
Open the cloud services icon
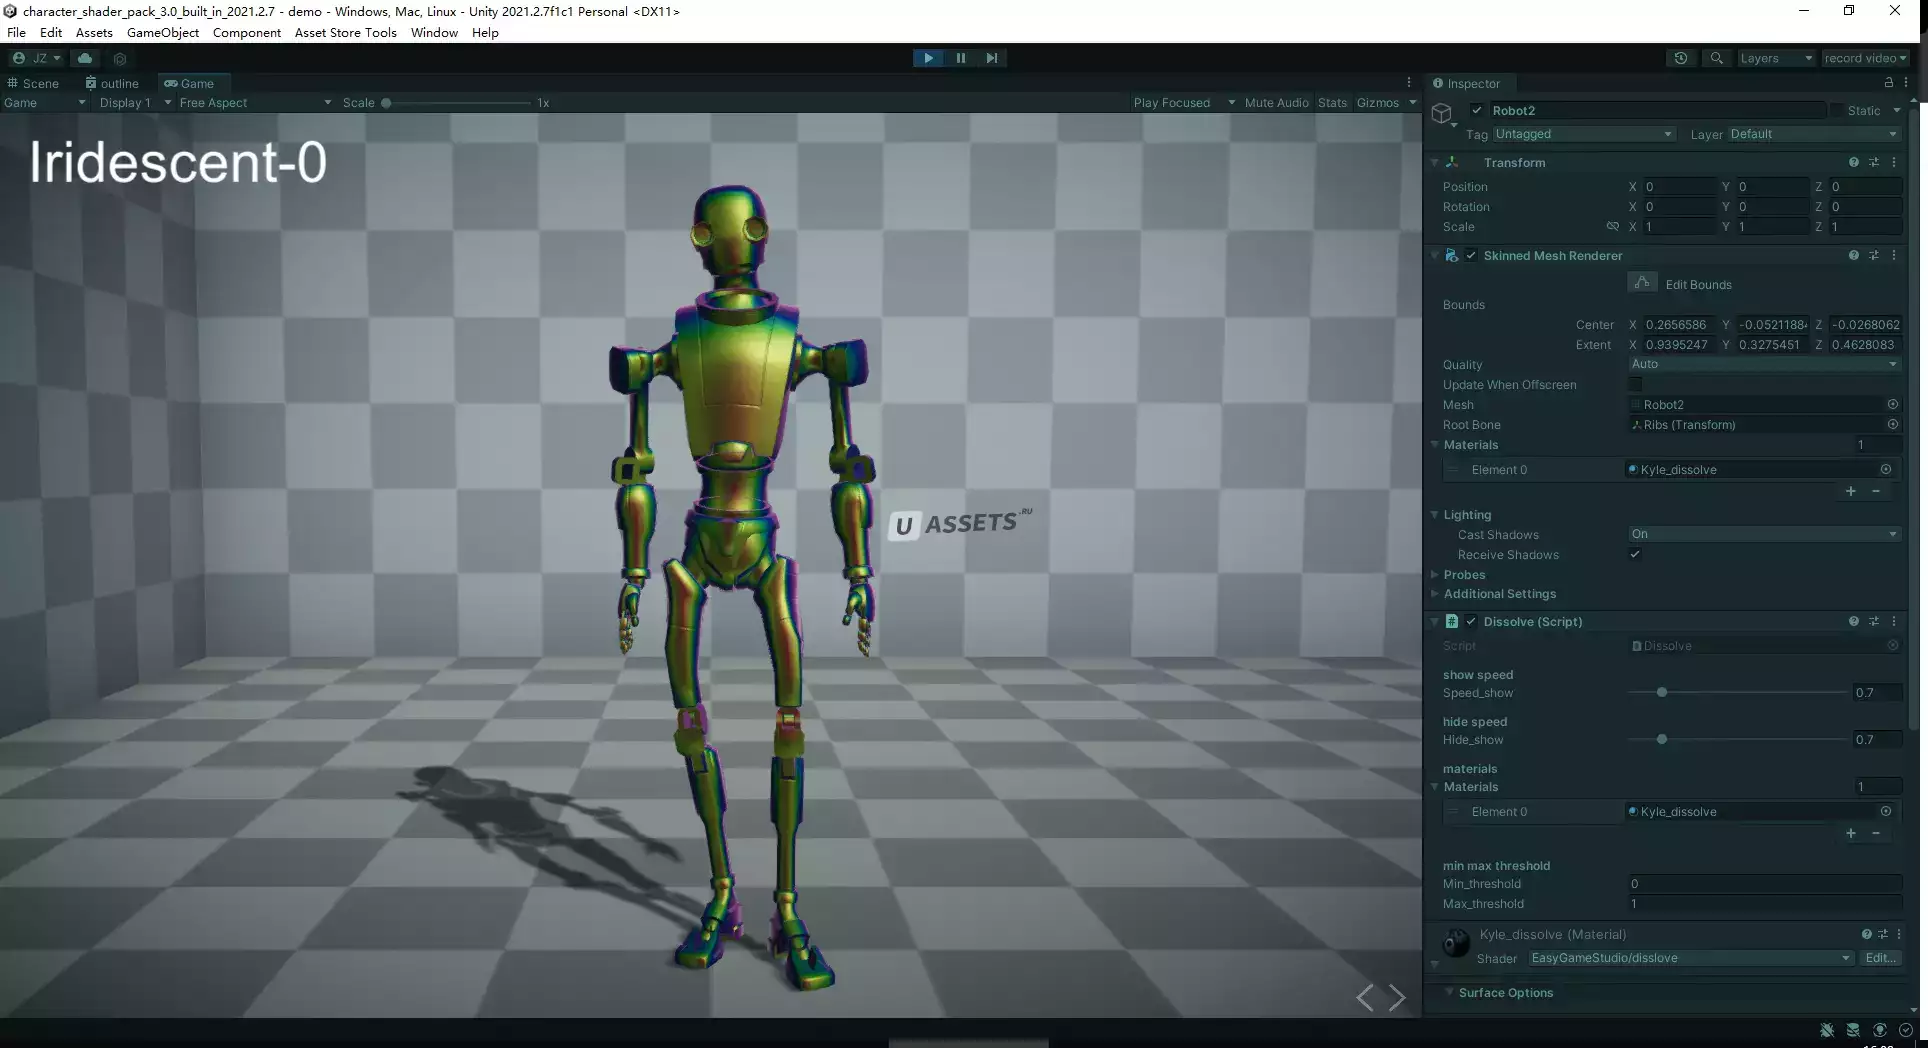[x=85, y=58]
